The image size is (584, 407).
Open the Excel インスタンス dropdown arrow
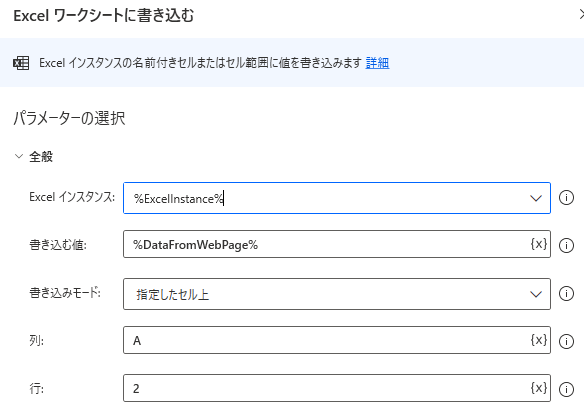(536, 198)
